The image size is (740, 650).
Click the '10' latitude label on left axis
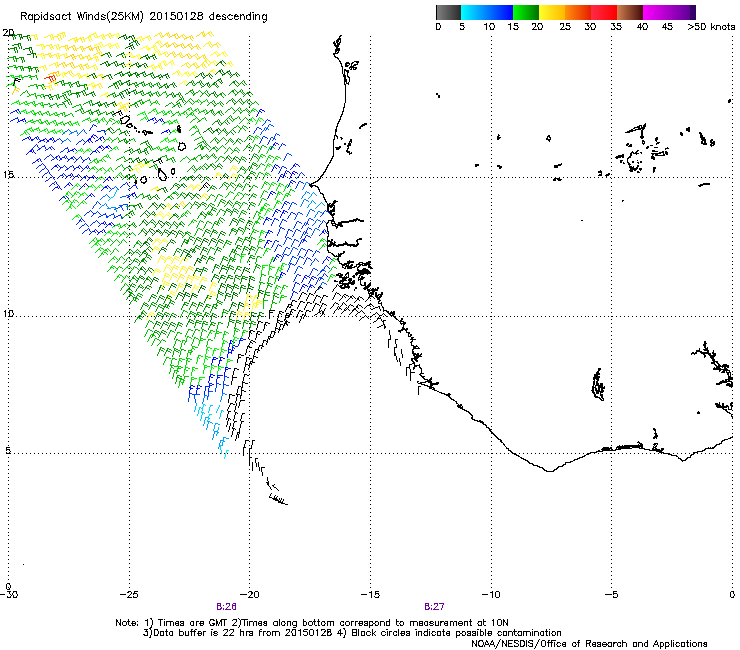click(8, 313)
